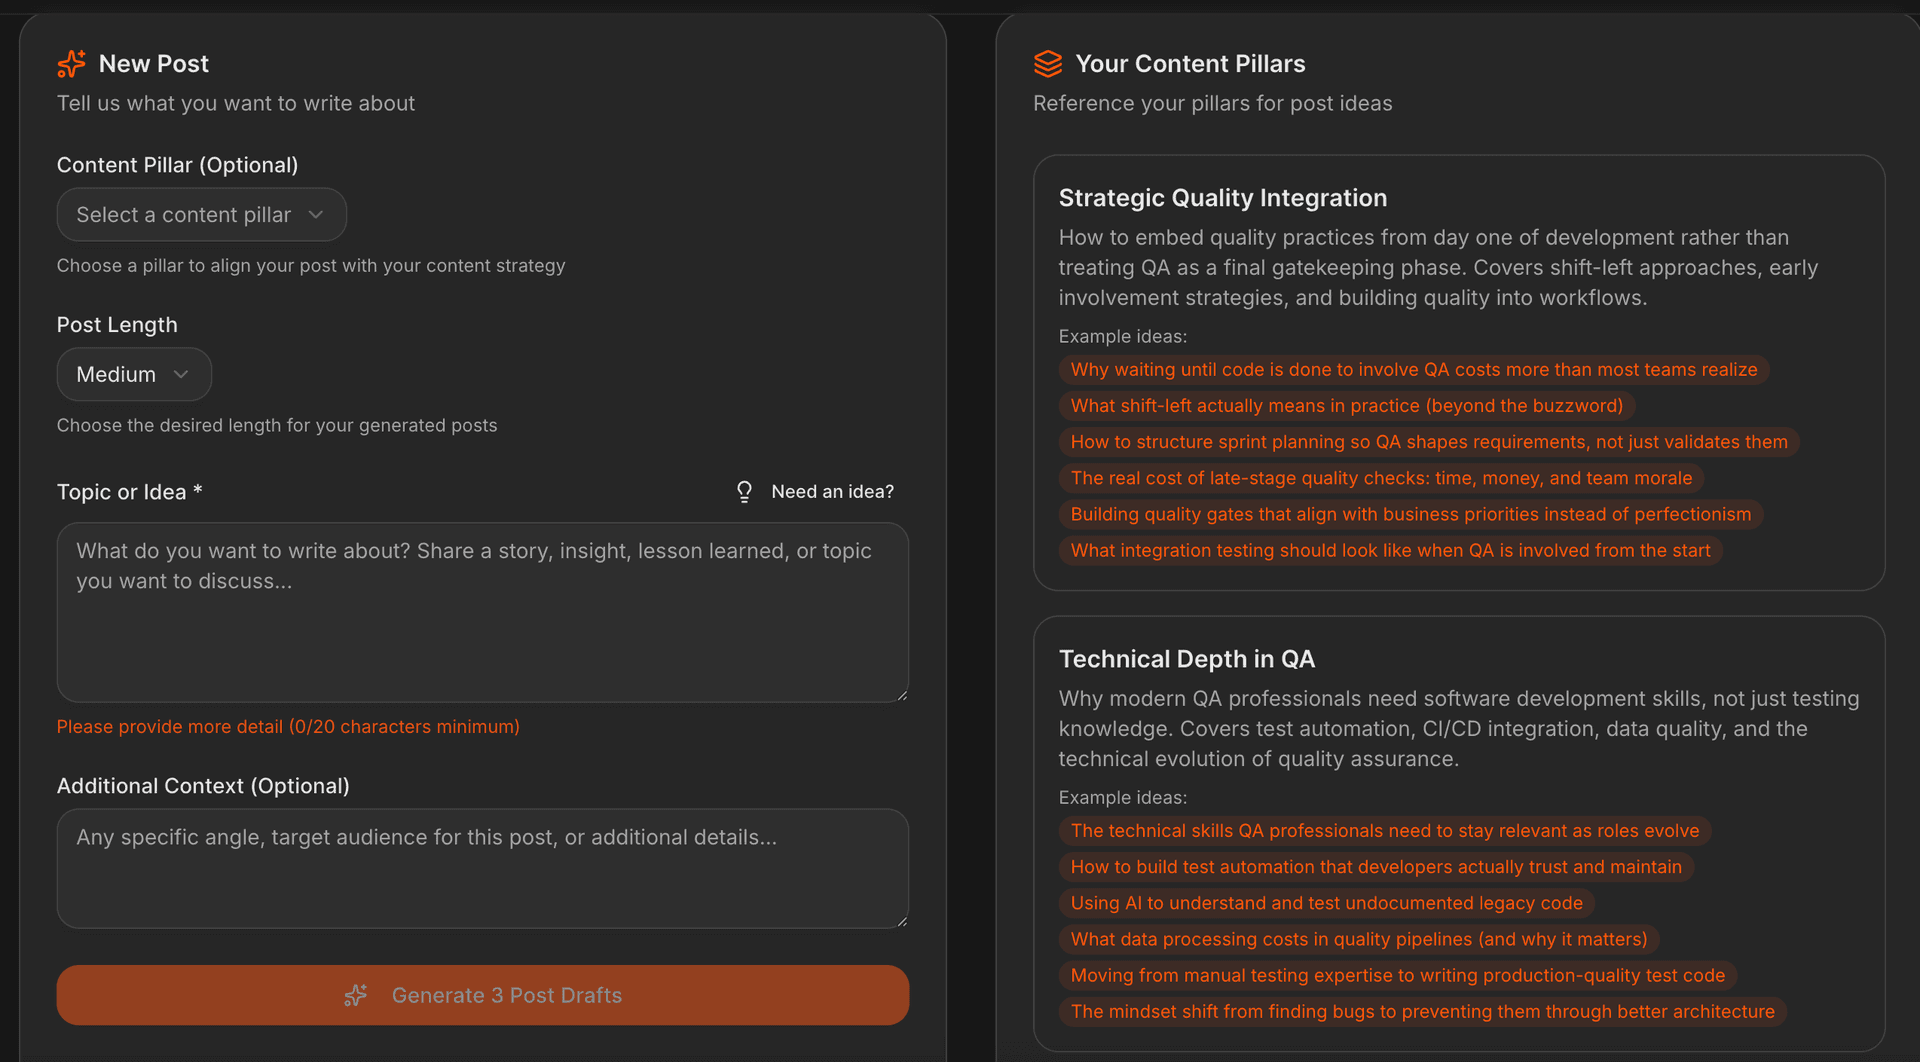This screenshot has width=1920, height=1062.
Task: Select the manual testing to production-quality code idea
Action: click(1396, 975)
